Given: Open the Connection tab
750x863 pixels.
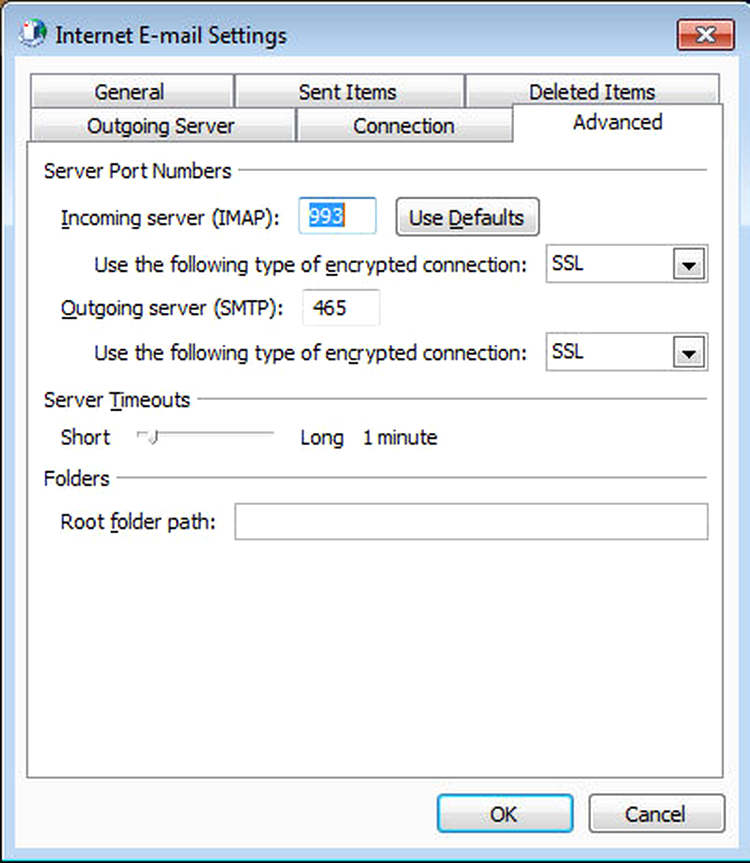Looking at the screenshot, I should pos(404,125).
